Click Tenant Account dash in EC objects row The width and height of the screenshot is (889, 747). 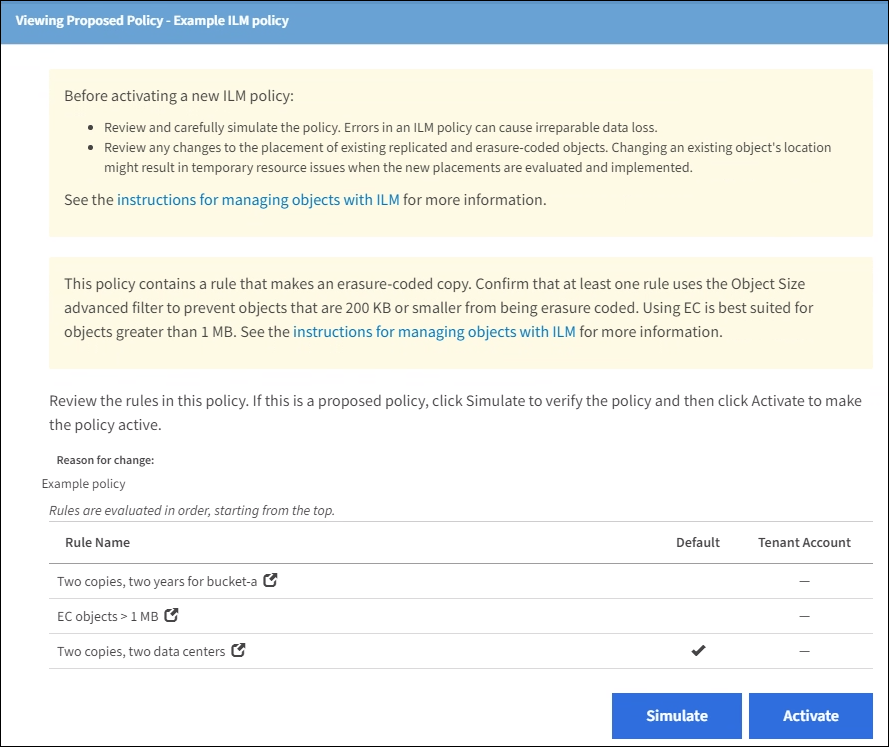point(804,616)
